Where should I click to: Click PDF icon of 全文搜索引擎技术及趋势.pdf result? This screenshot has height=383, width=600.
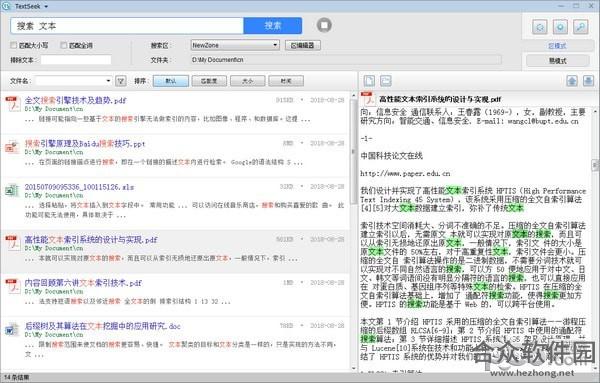tap(13, 104)
